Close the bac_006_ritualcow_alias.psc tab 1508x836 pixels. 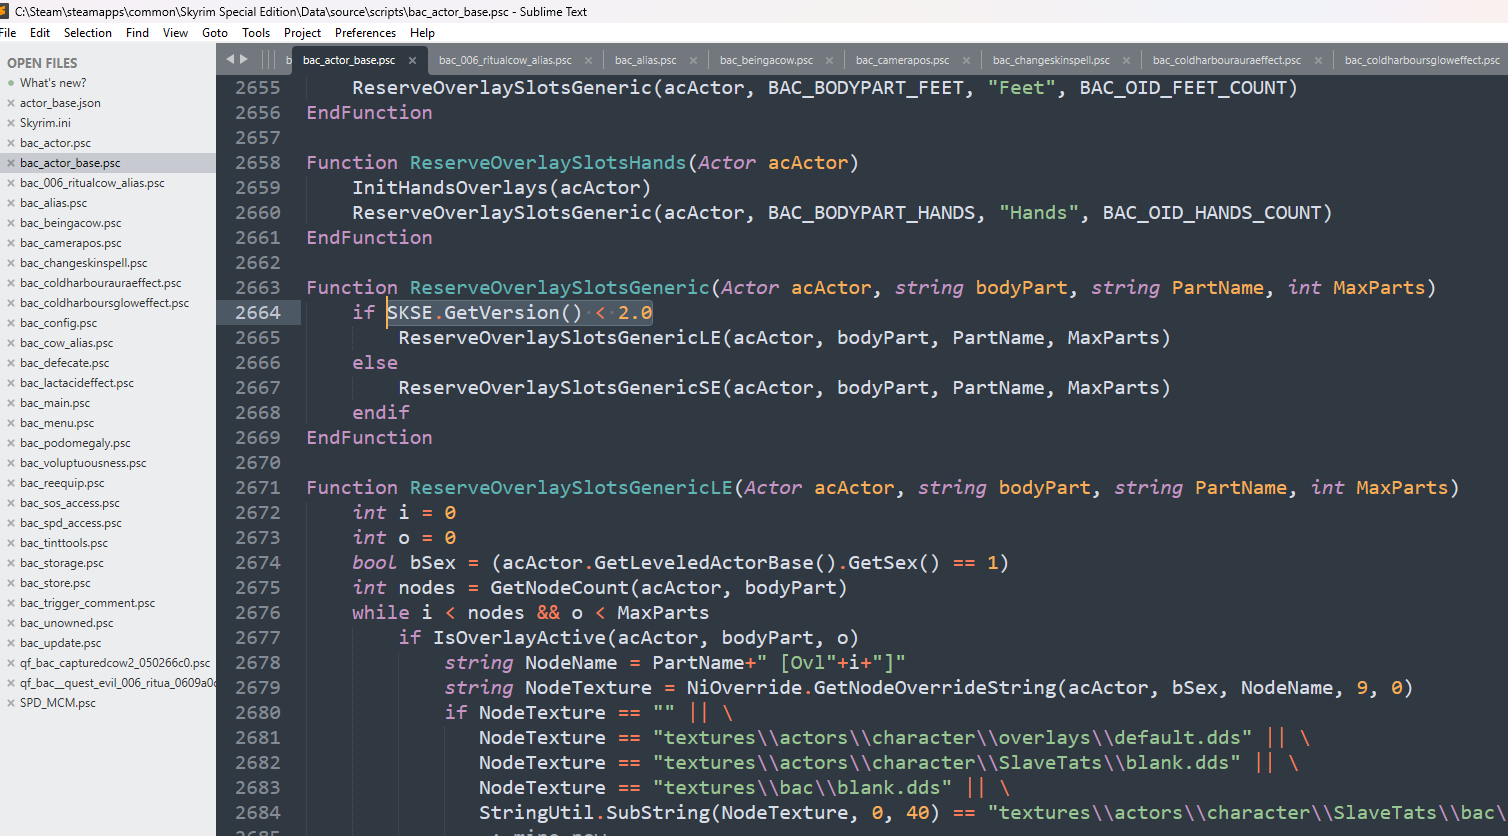click(x=588, y=60)
